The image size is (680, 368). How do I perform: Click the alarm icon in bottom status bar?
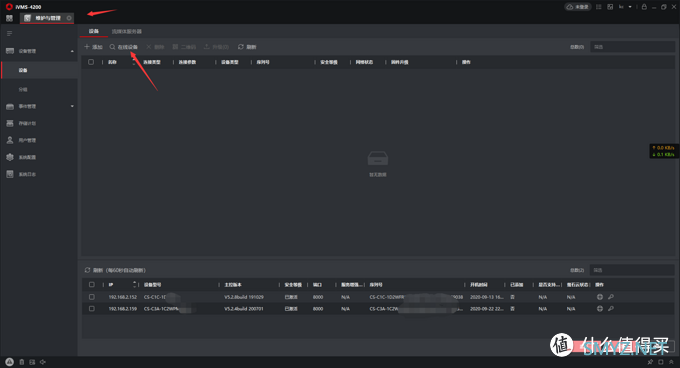point(9,362)
